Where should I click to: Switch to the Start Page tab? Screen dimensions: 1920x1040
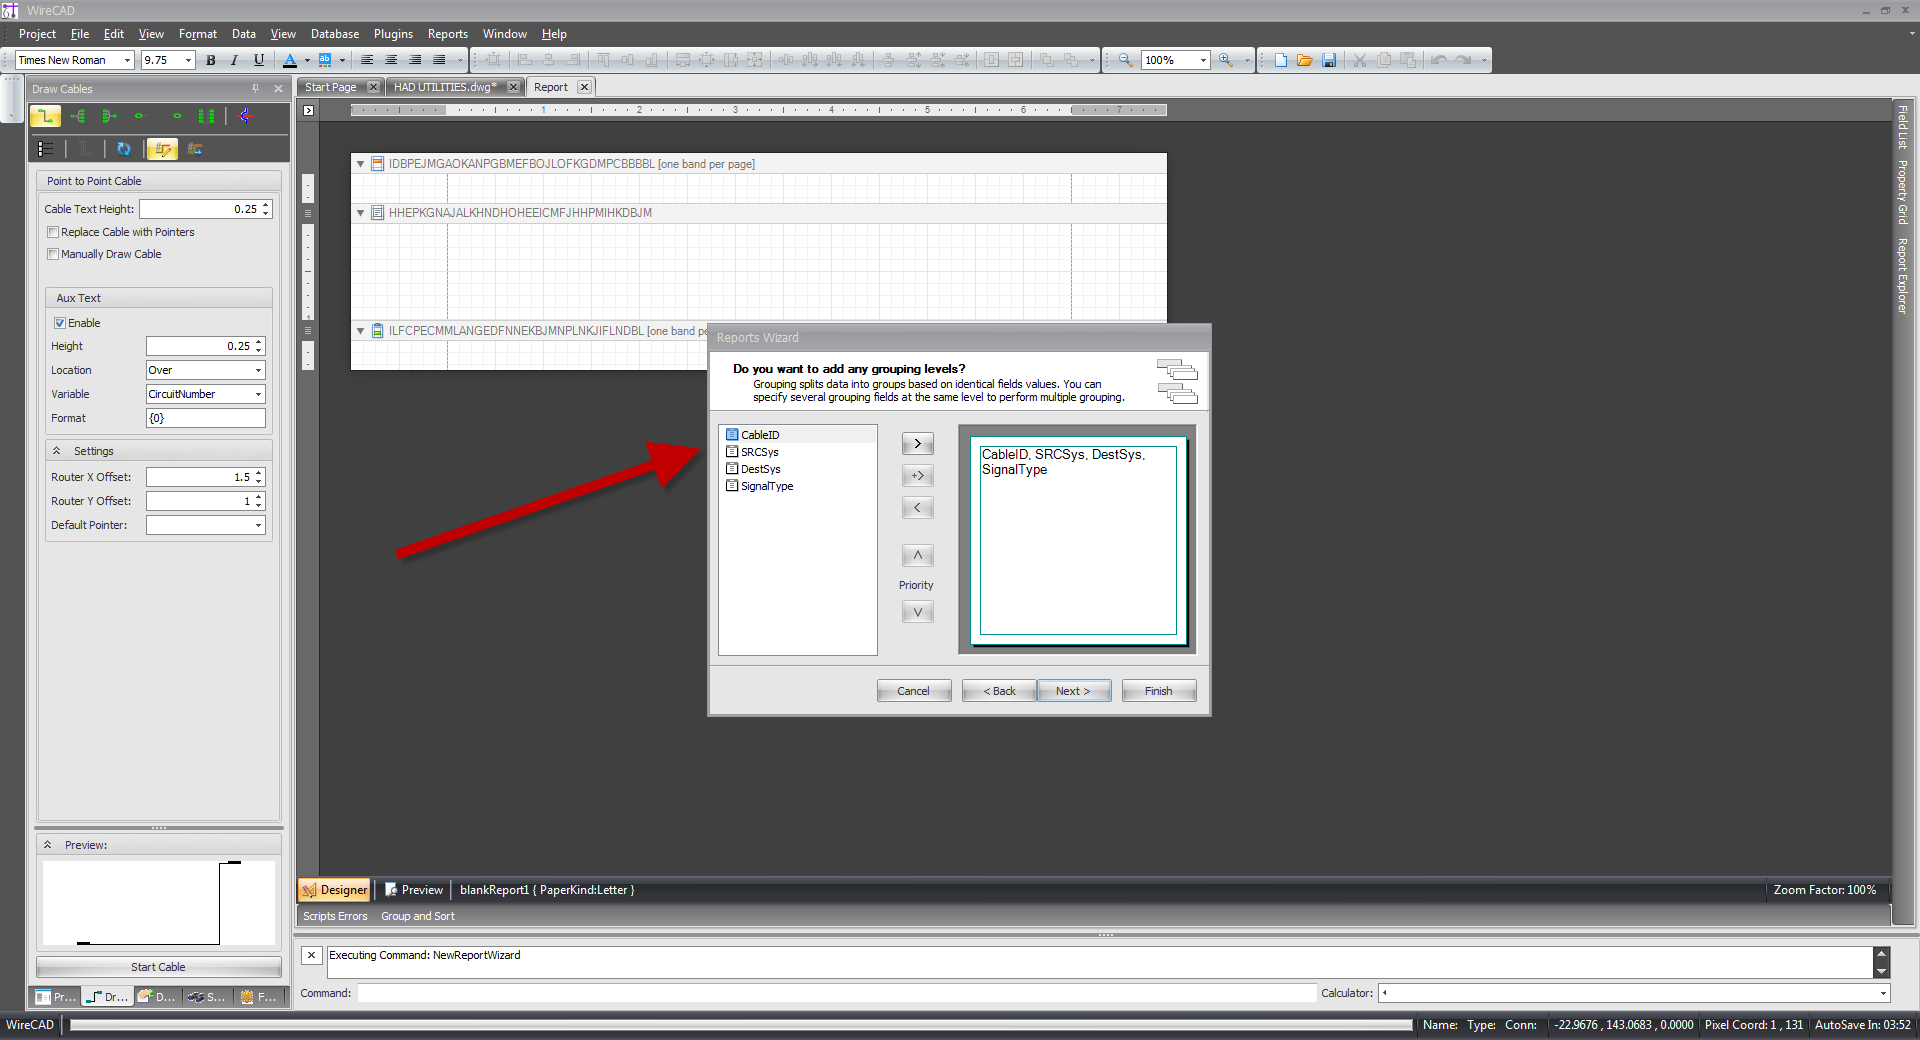[331, 87]
